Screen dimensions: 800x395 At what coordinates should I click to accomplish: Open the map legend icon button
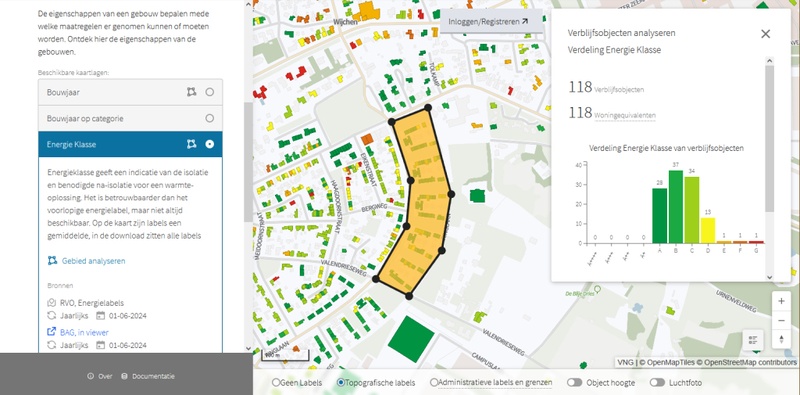click(753, 339)
